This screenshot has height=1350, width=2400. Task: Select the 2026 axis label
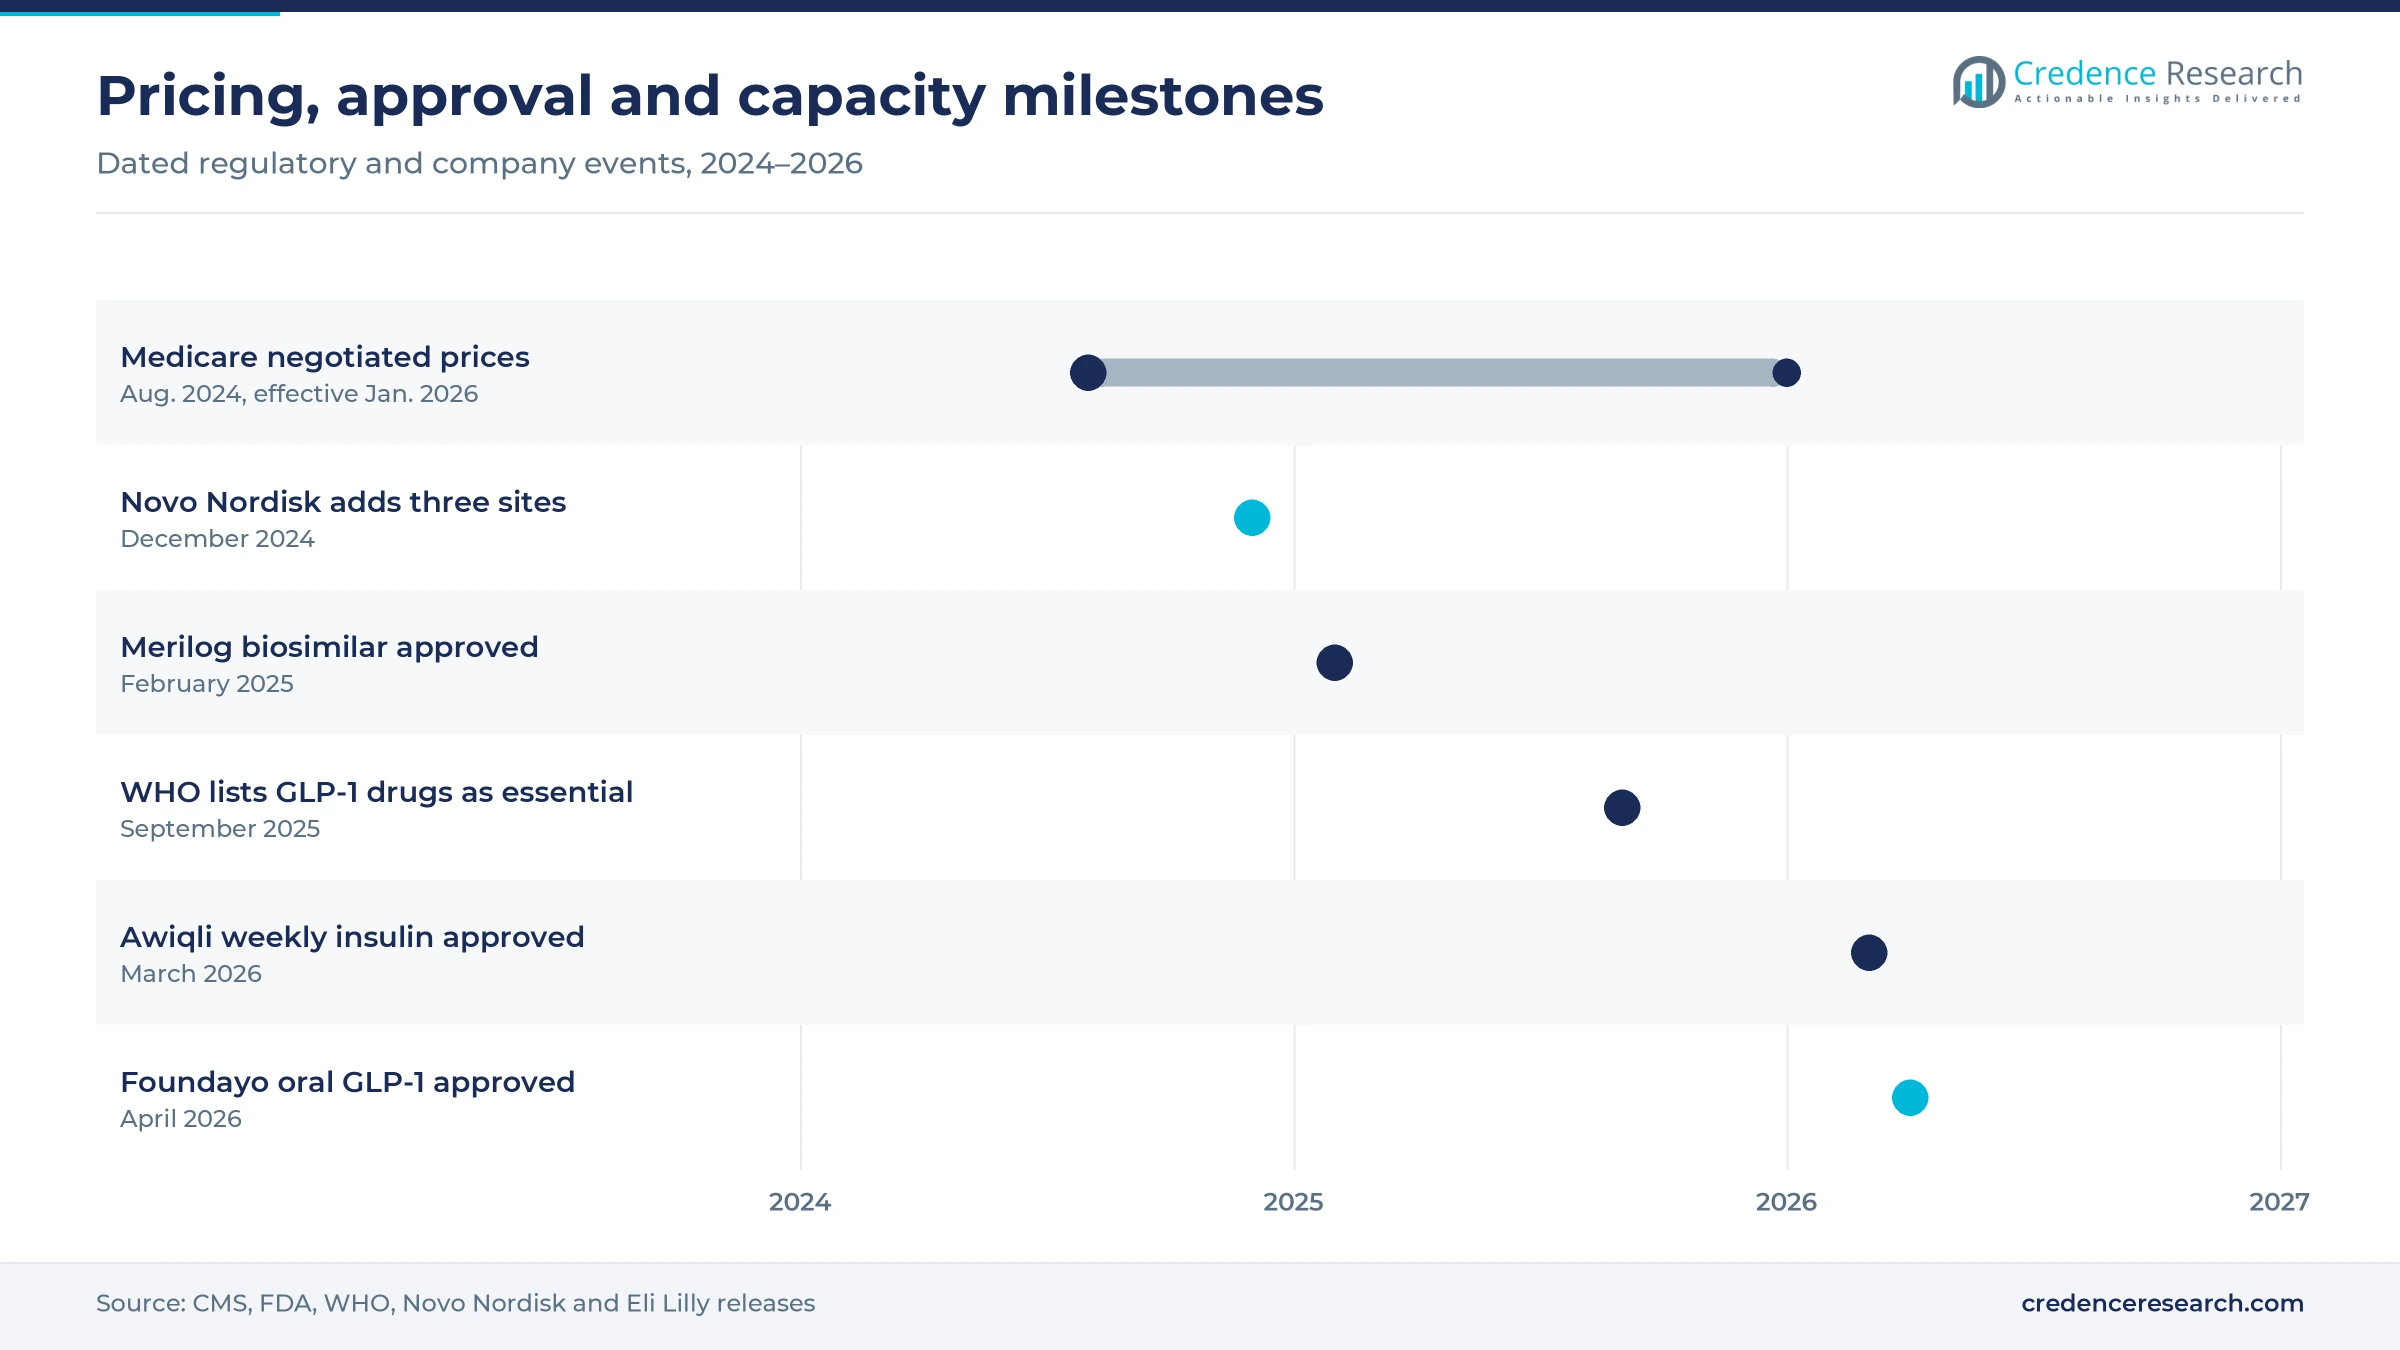click(x=1786, y=1202)
